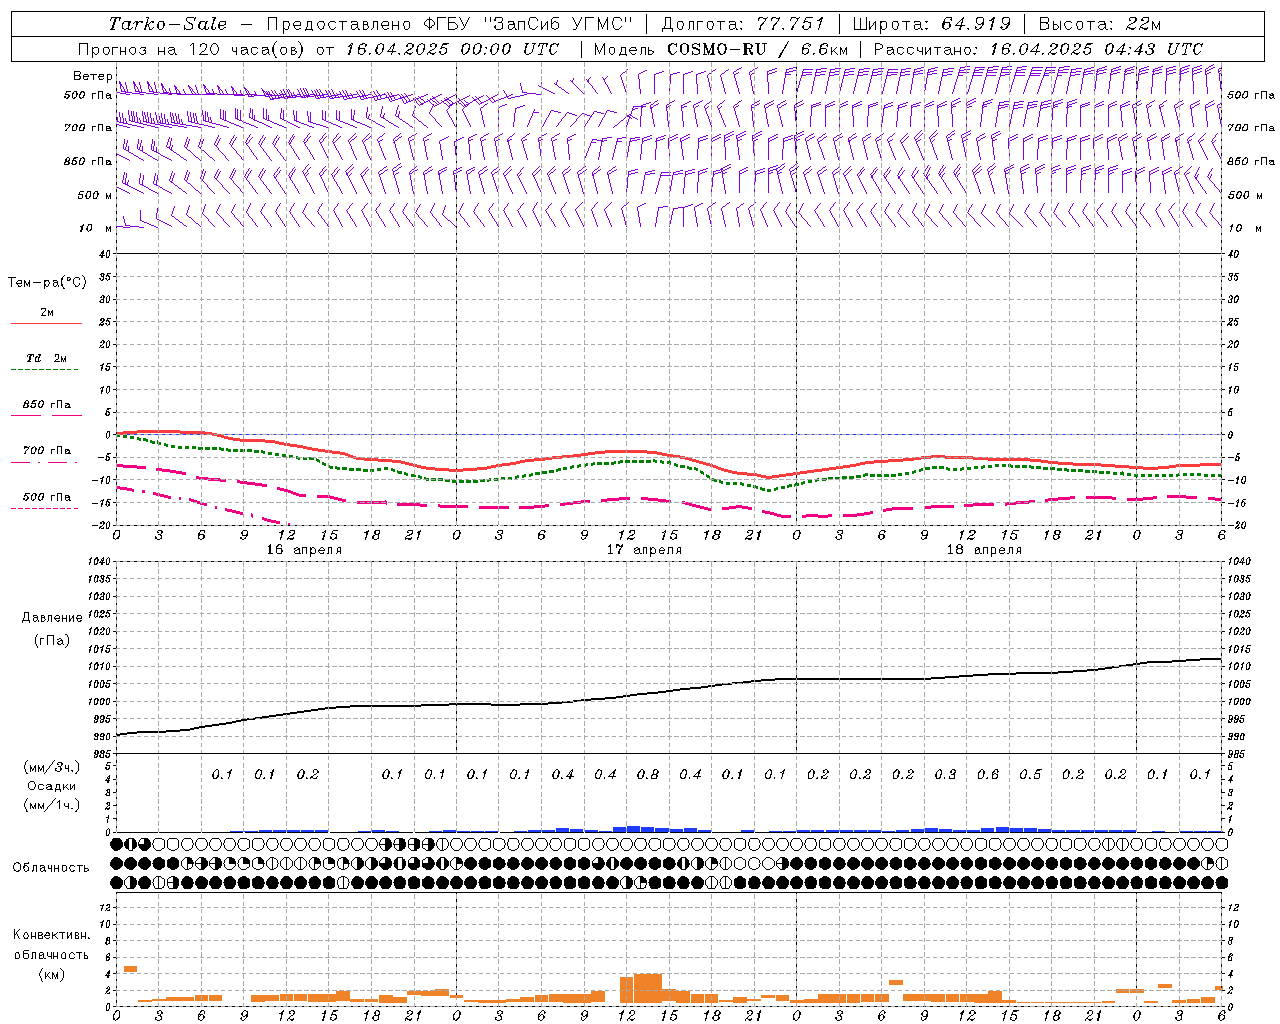
Task: Click the "Tarko-Sale" station name in the header
Action: pos(168,24)
